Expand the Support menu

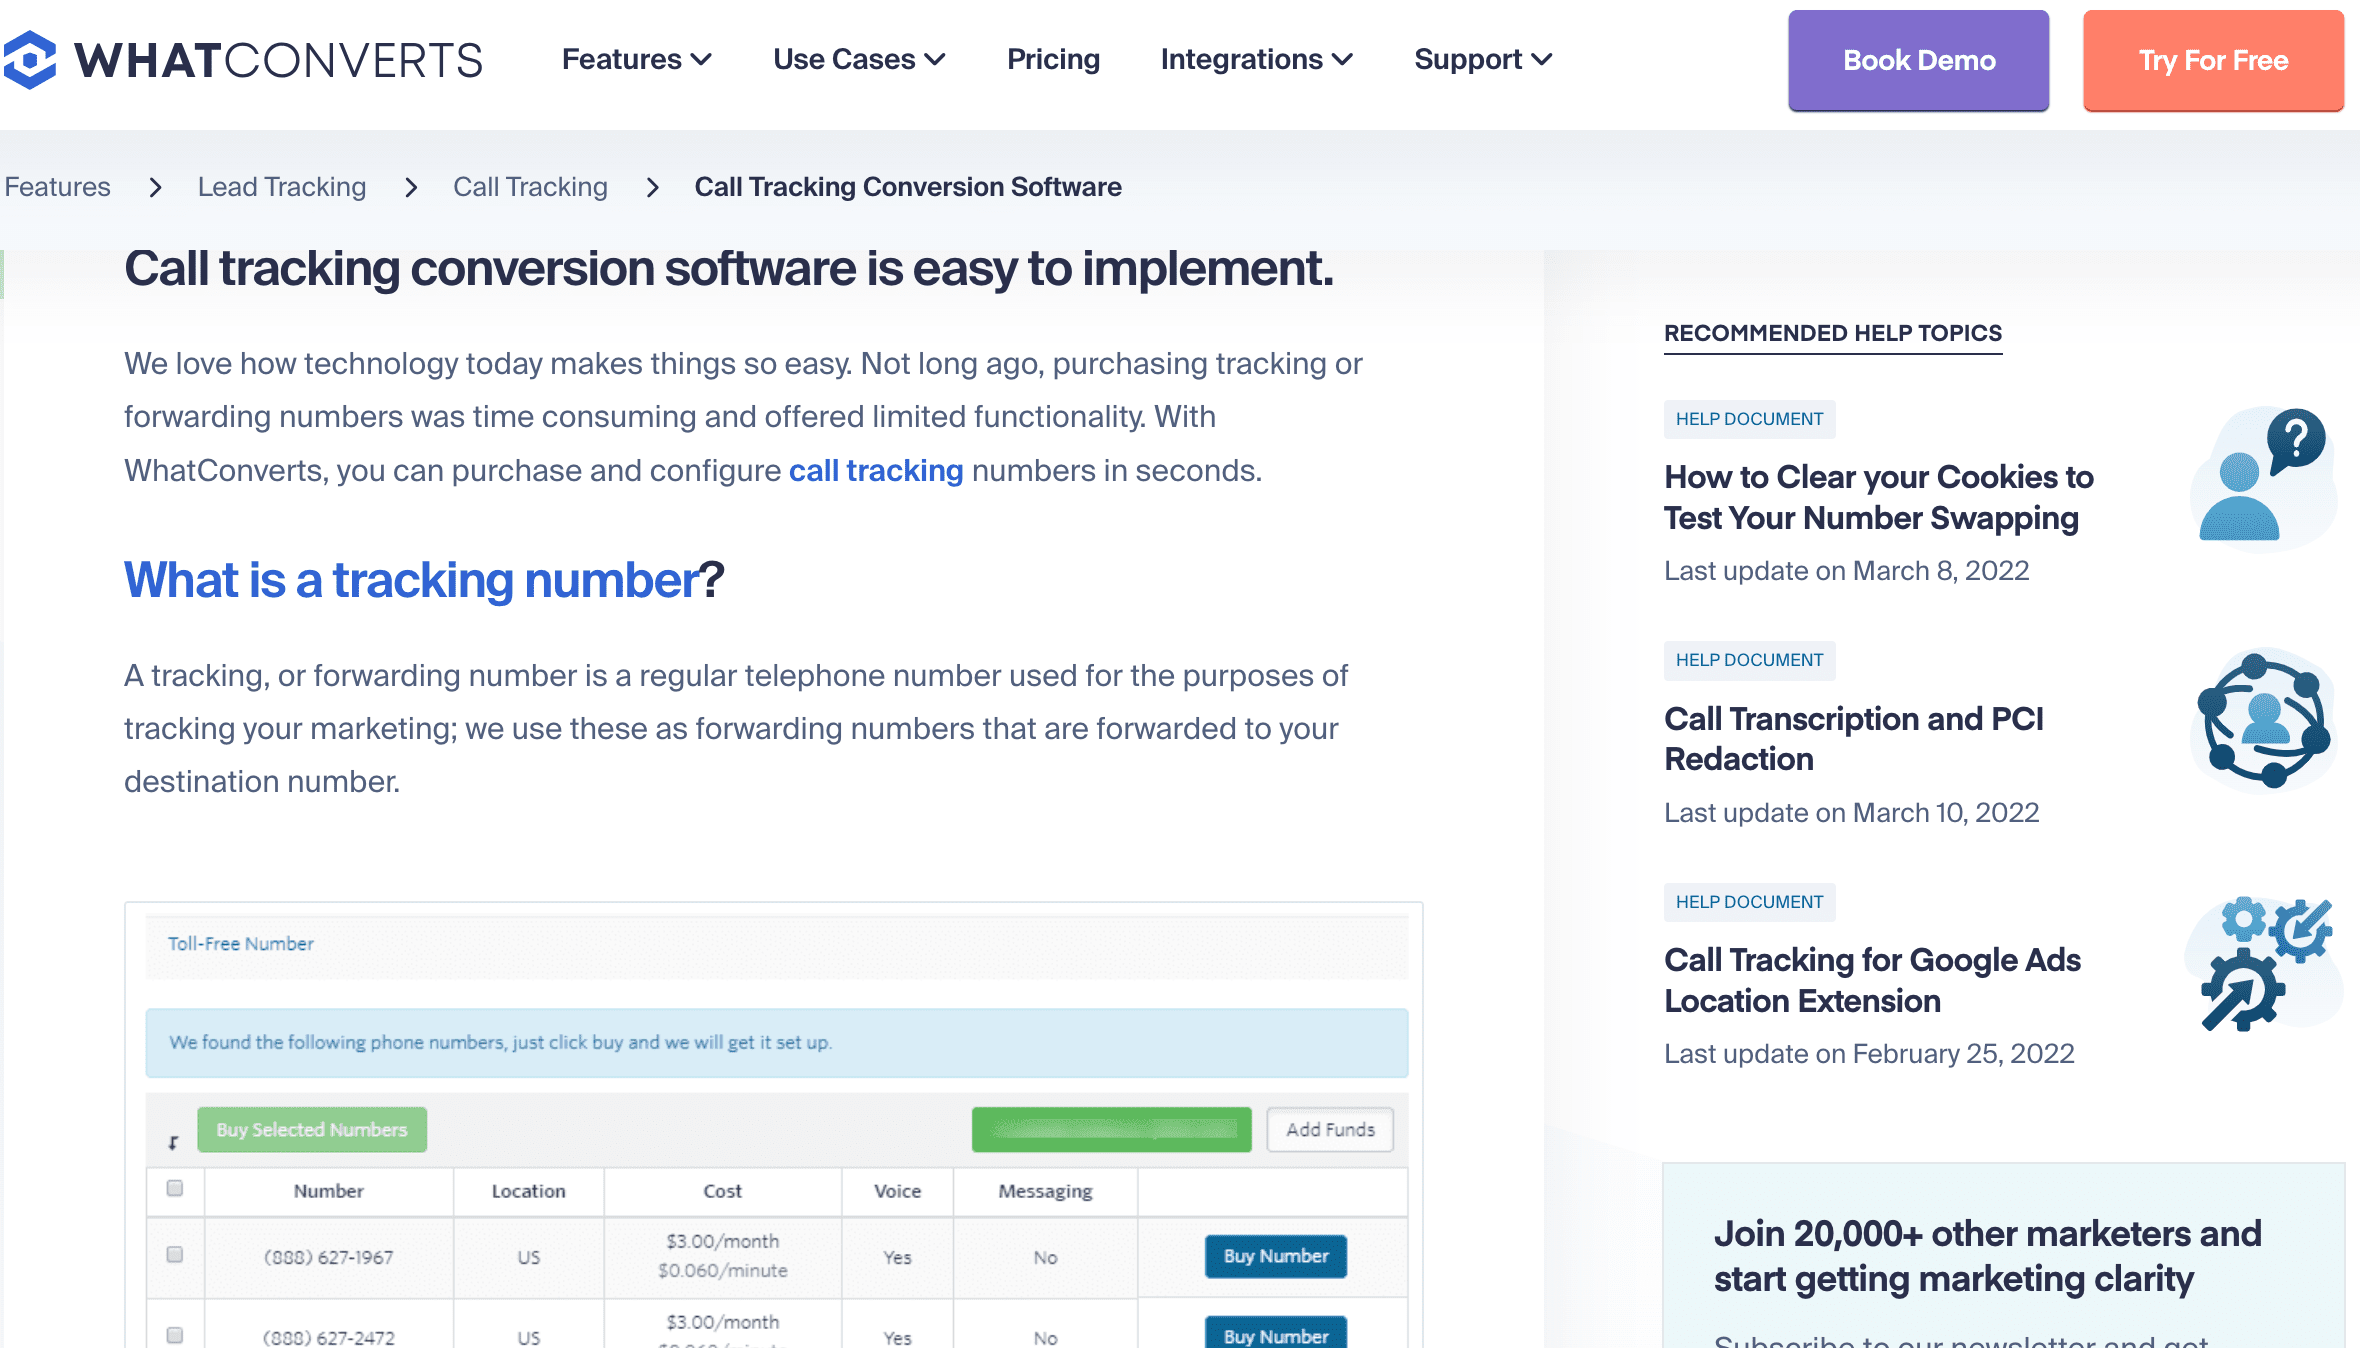pyautogui.click(x=1483, y=59)
